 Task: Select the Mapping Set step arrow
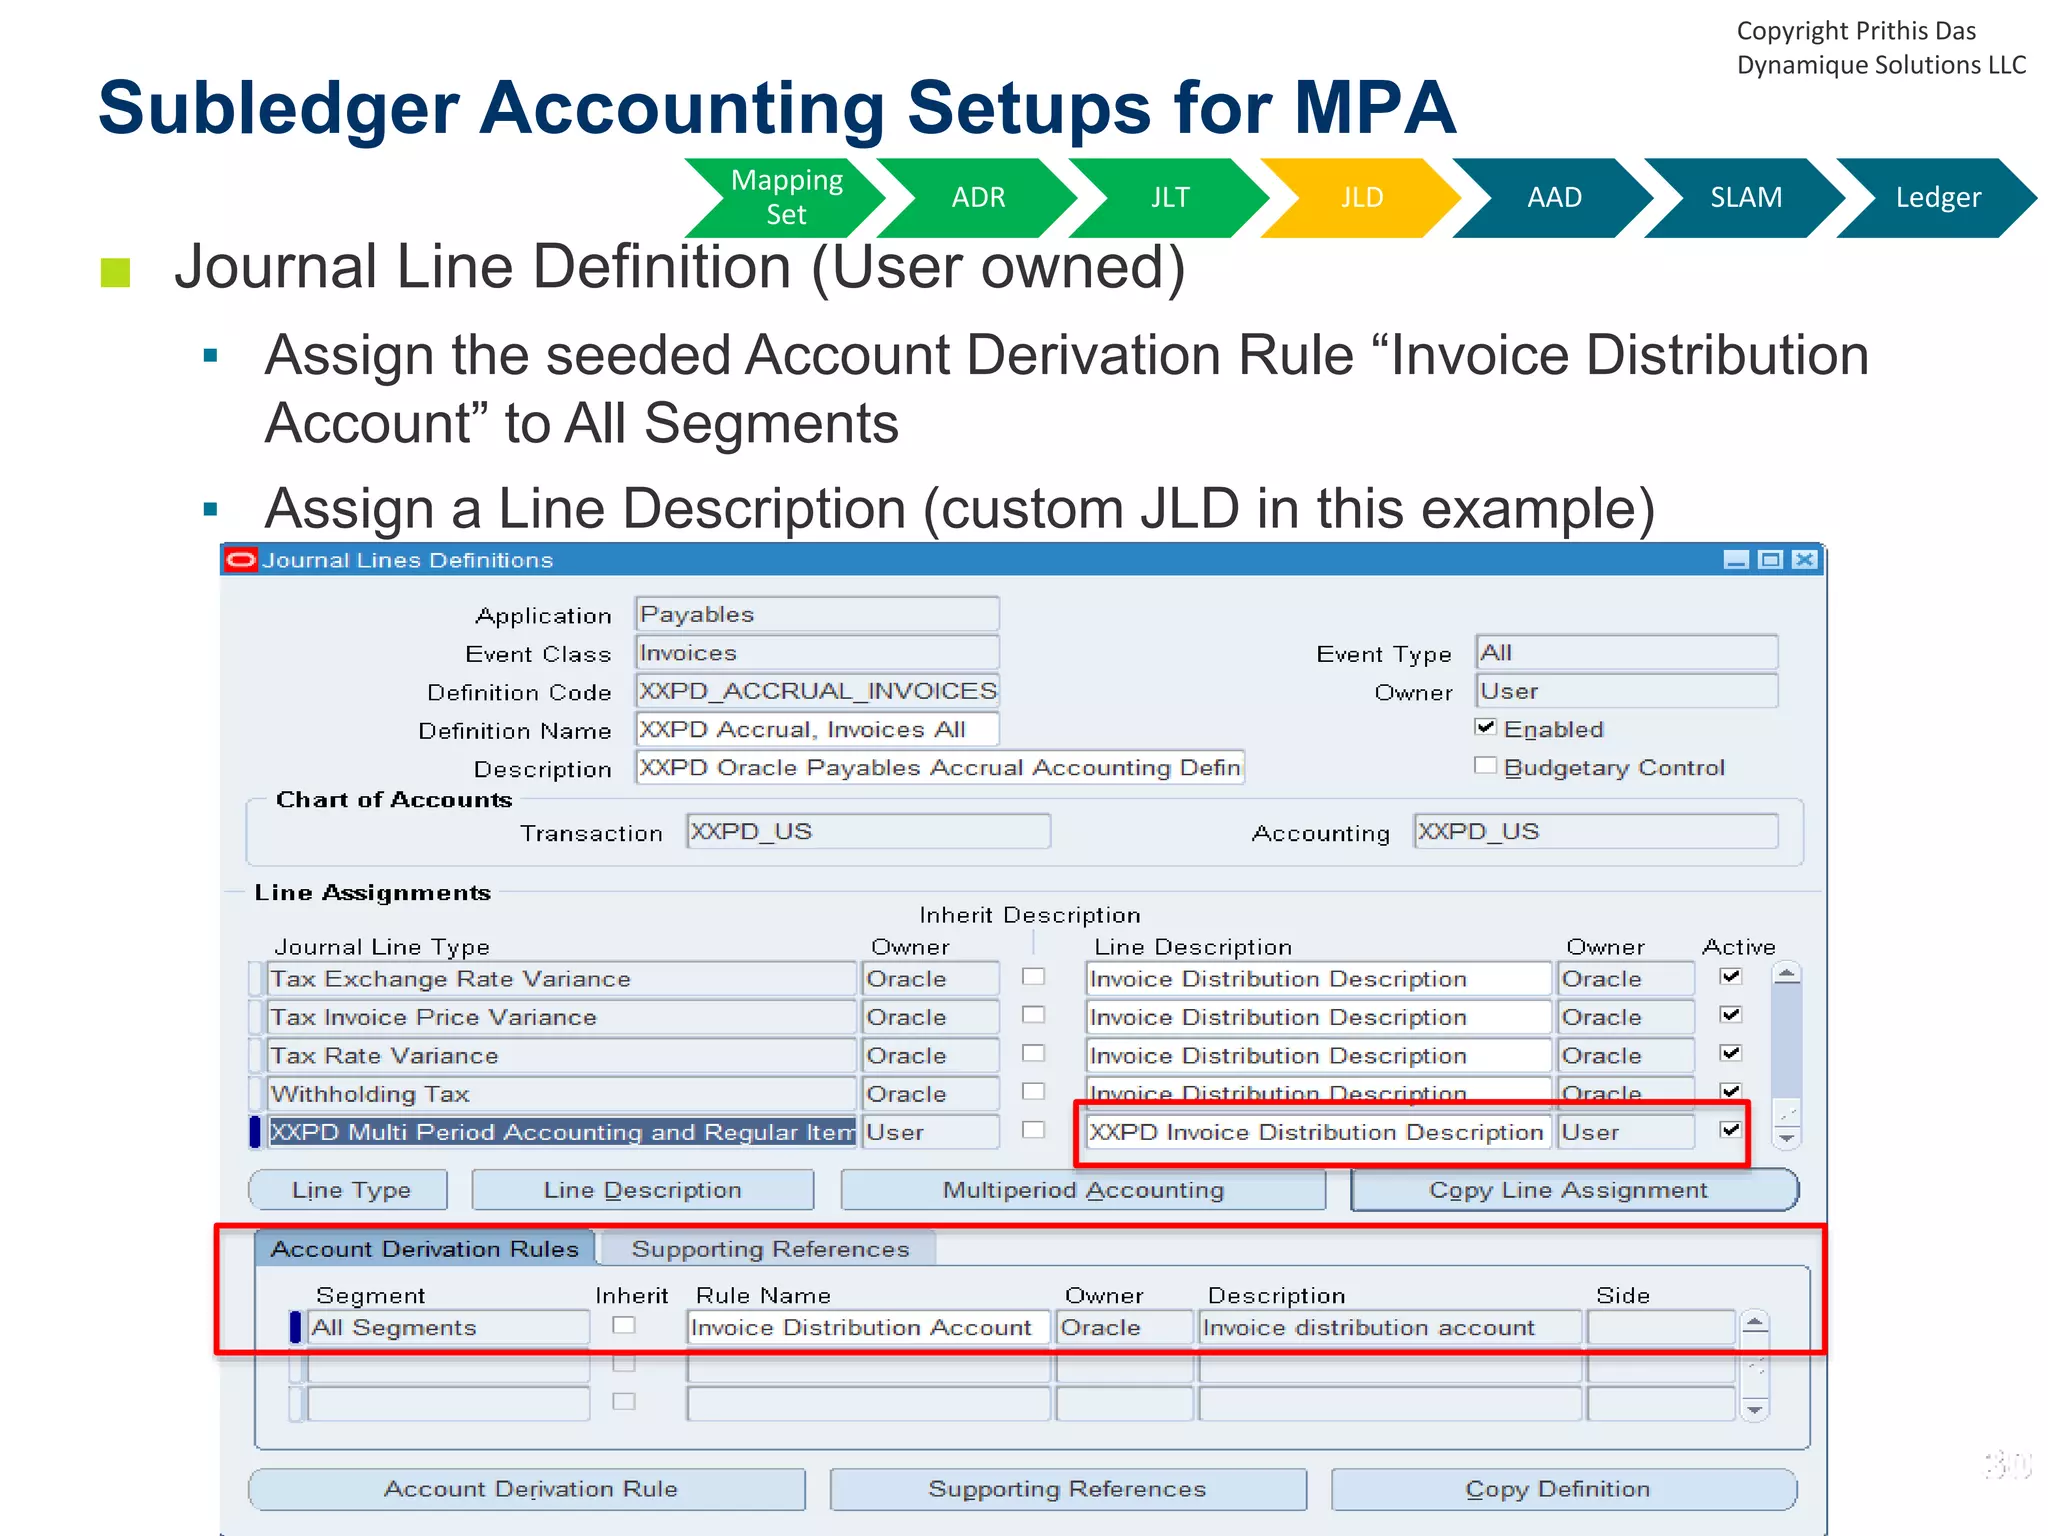[786, 197]
